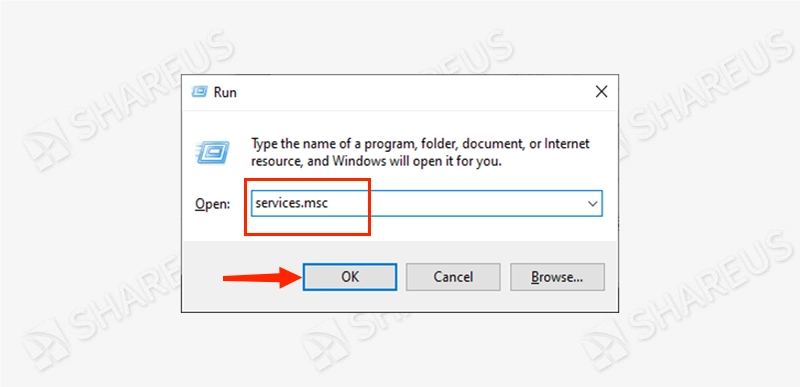
Task: Click the dialog description text
Action: pyautogui.click(x=420, y=153)
